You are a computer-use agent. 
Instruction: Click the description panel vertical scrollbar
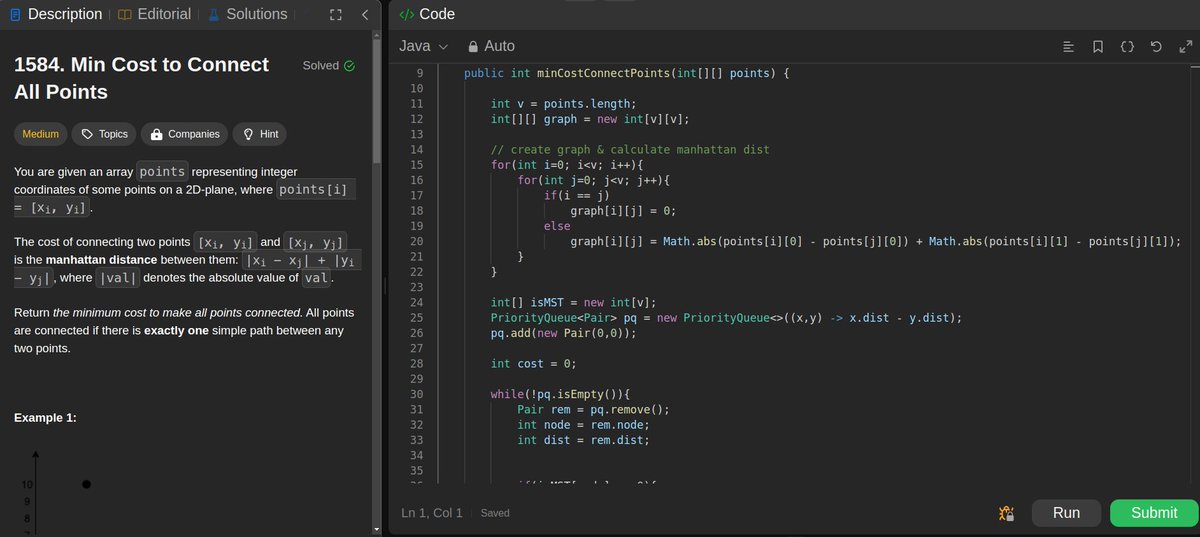(377, 100)
